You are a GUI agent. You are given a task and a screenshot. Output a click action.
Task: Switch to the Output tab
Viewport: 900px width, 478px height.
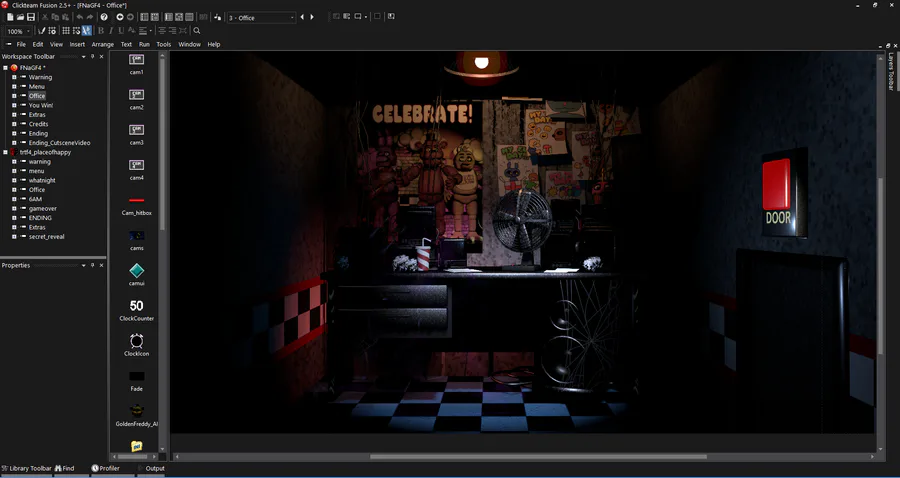151,468
